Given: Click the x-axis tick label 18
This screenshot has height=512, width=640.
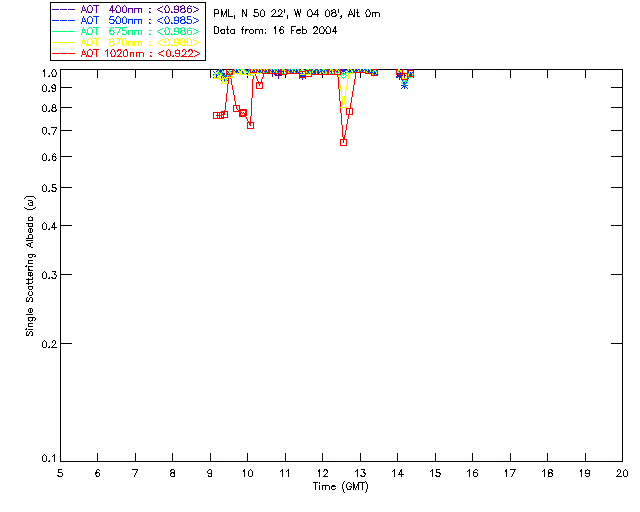Looking at the screenshot, I should [x=548, y=474].
